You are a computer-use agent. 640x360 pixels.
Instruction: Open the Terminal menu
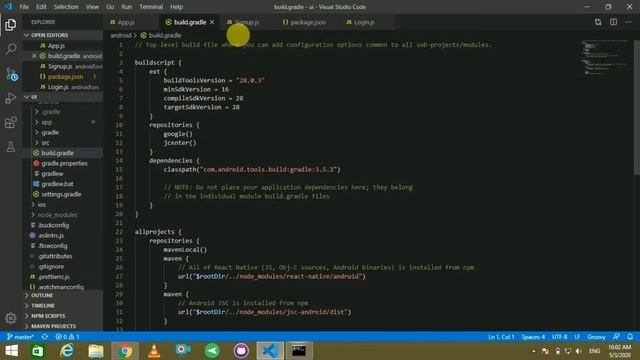[x=151, y=7]
